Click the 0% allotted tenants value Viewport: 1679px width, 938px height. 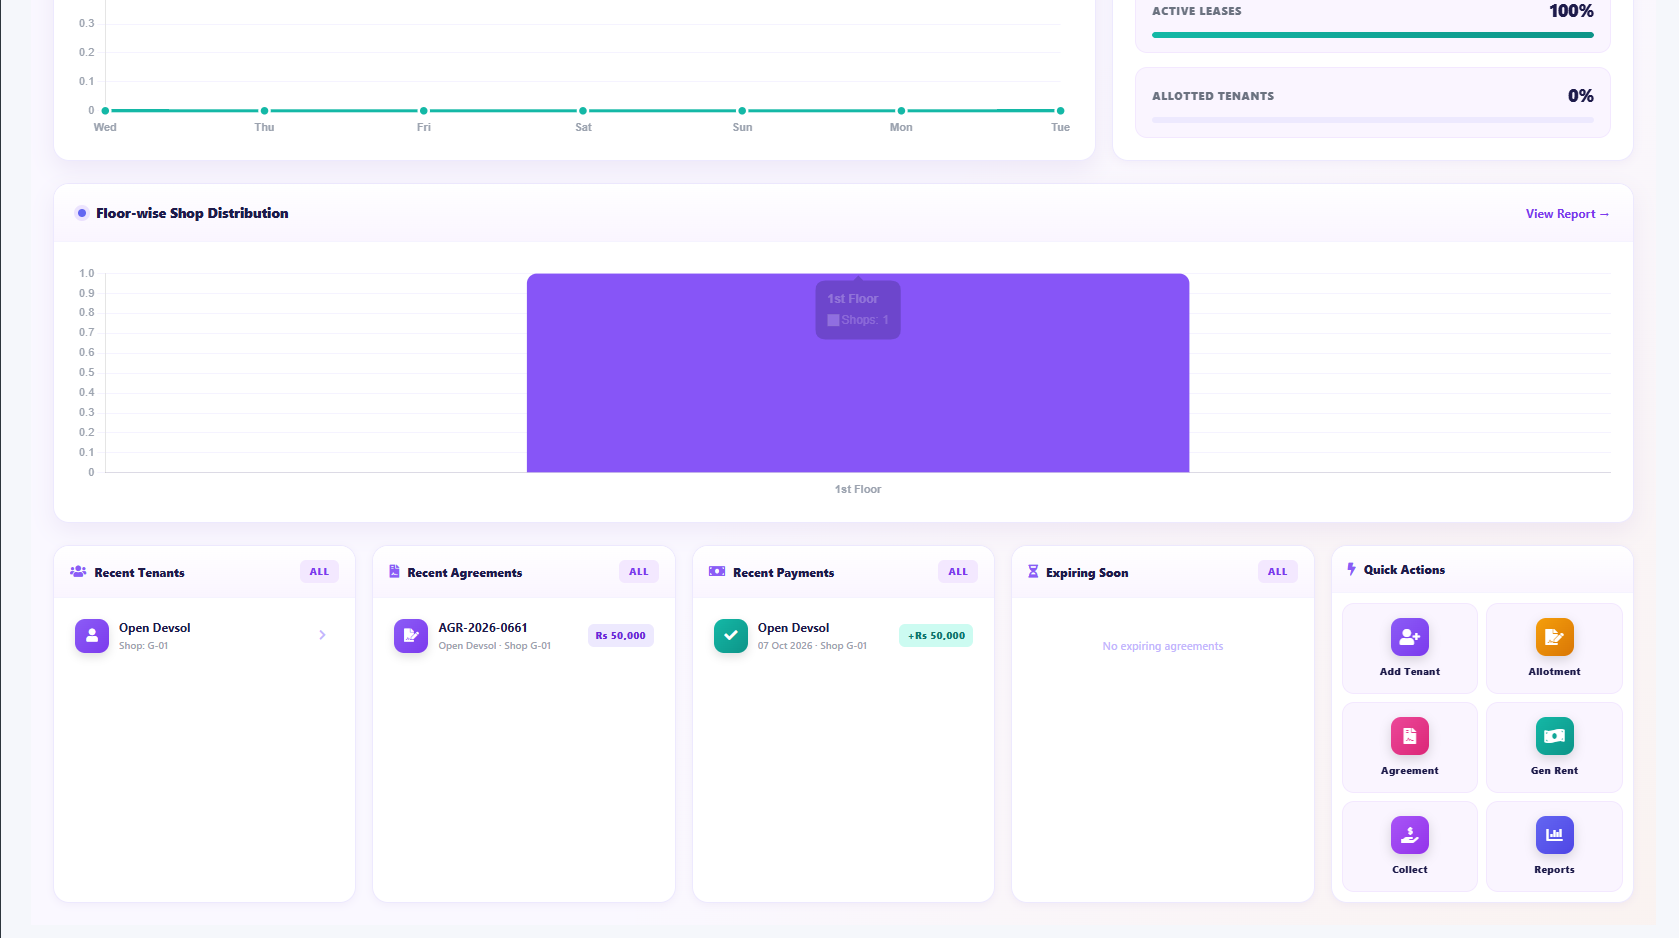click(x=1581, y=96)
